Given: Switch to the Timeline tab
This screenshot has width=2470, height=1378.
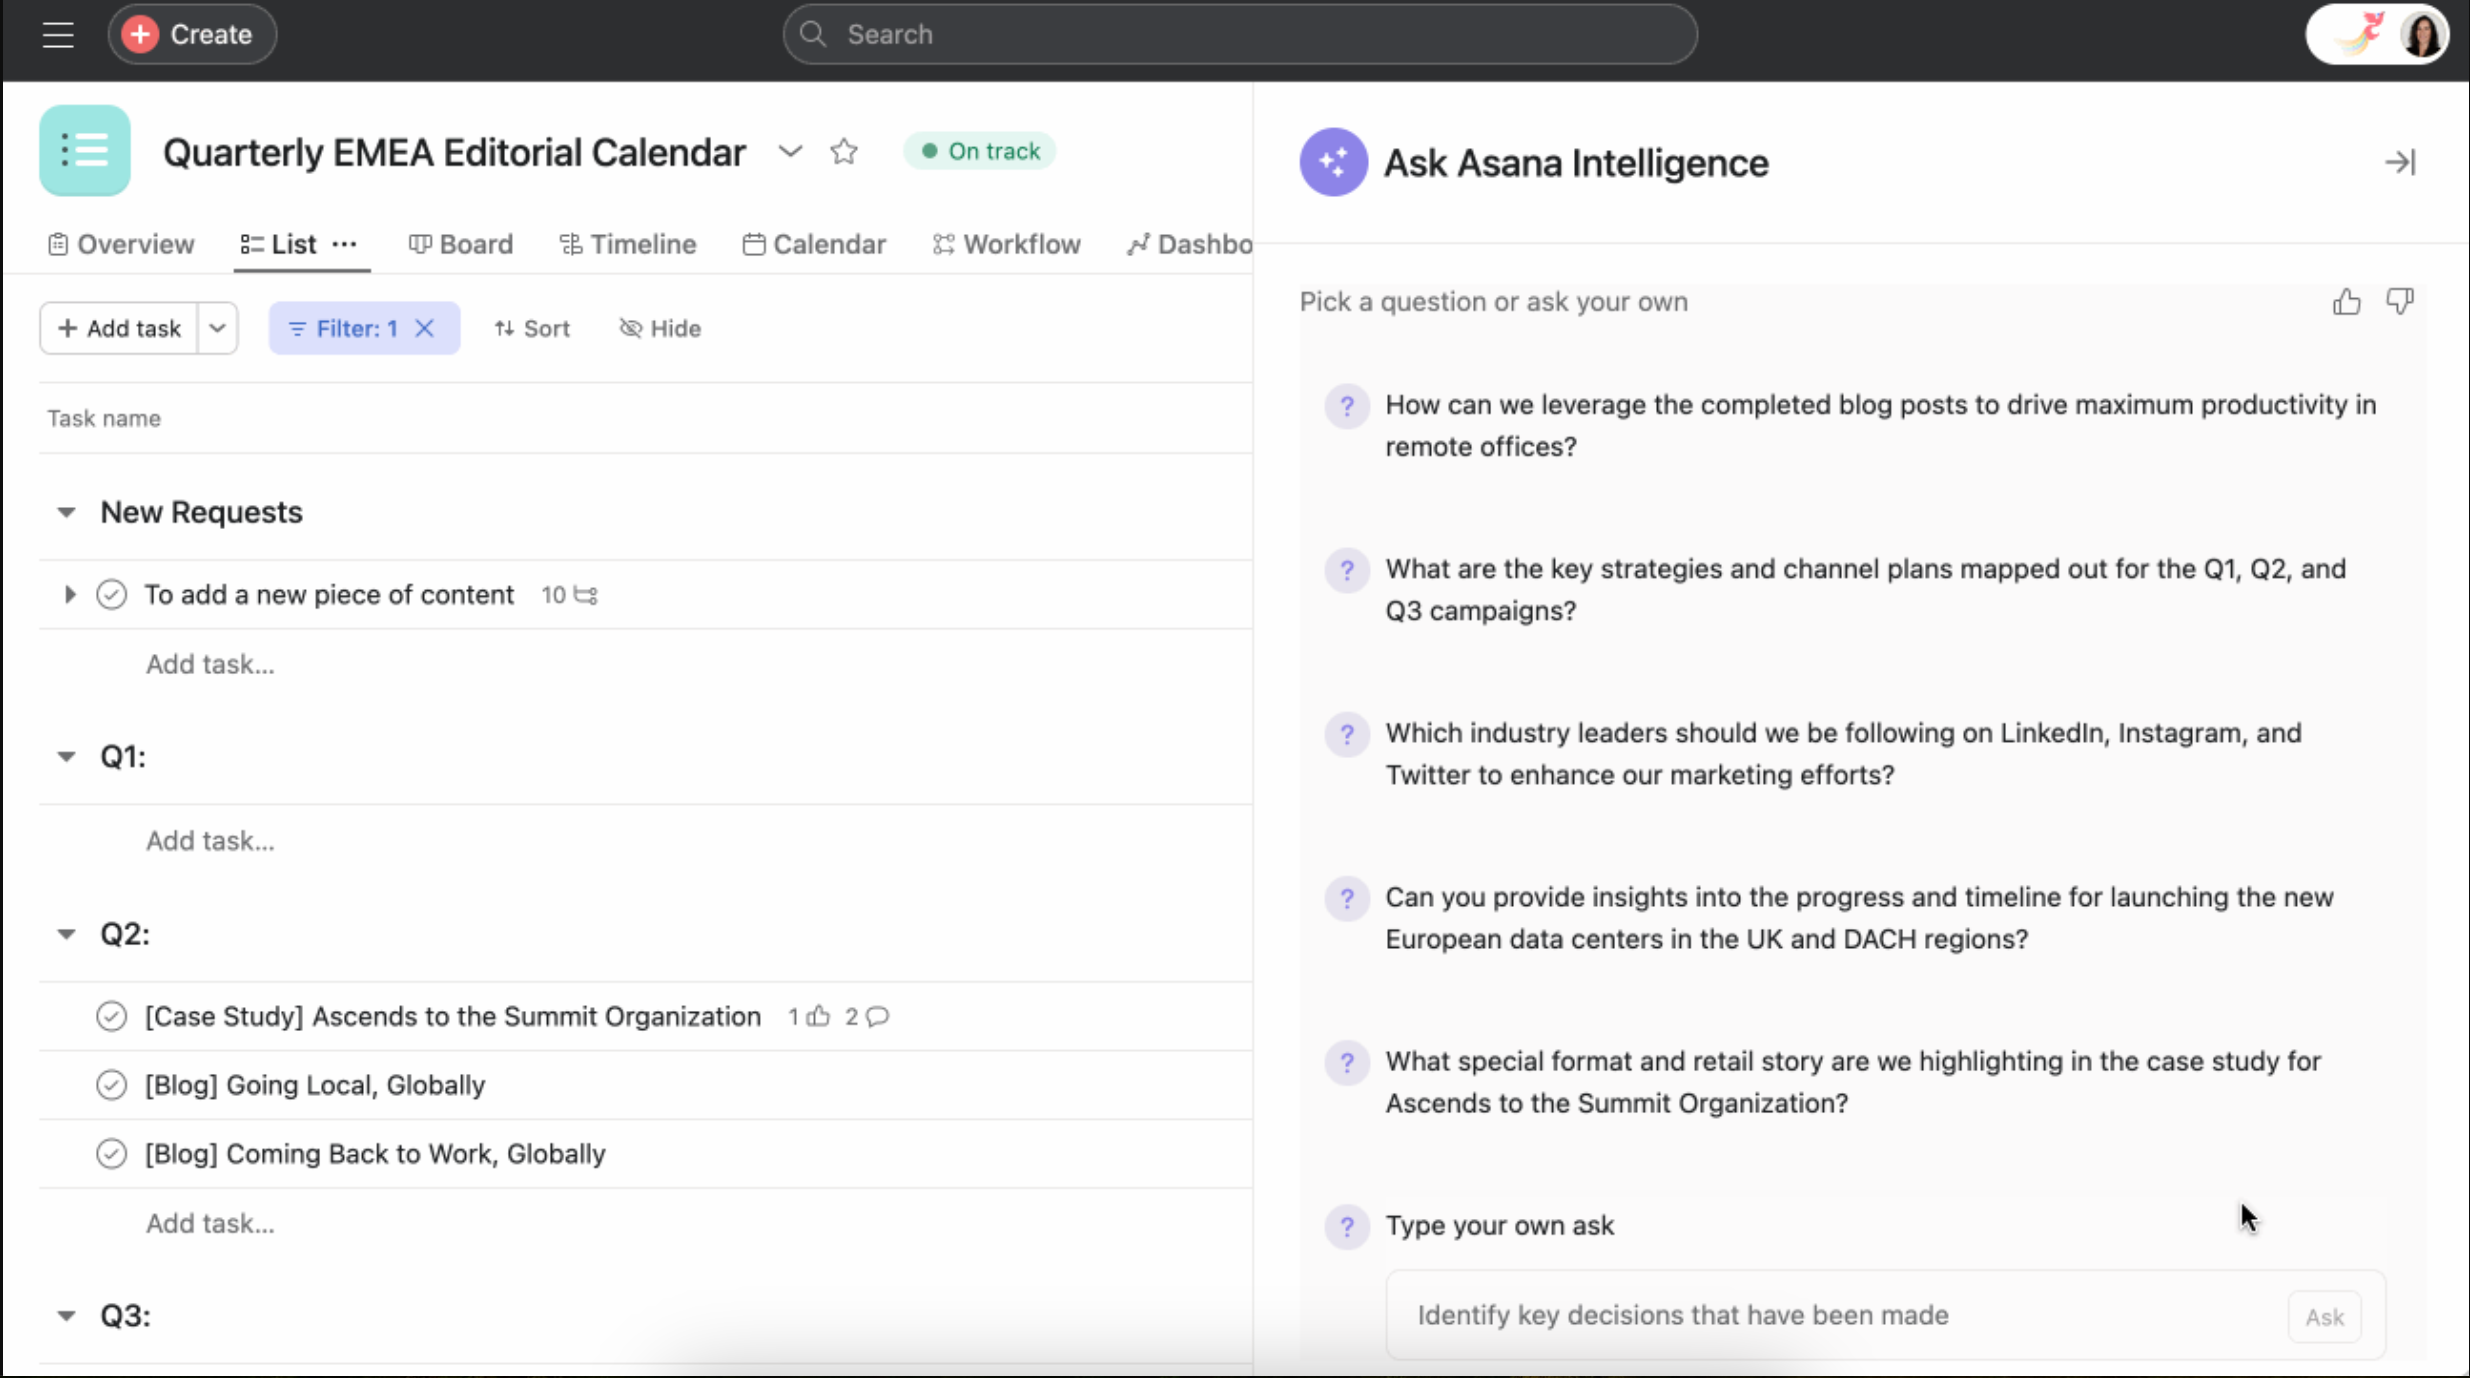Looking at the screenshot, I should (x=628, y=244).
